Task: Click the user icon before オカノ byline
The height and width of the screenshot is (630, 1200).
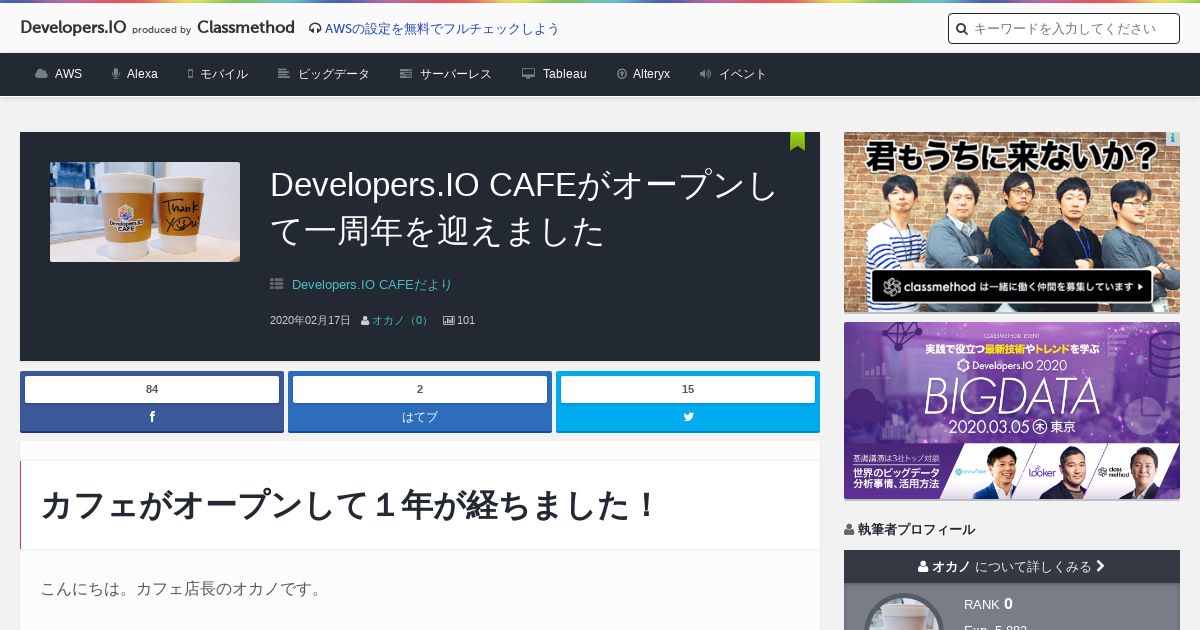Action: pos(365,321)
